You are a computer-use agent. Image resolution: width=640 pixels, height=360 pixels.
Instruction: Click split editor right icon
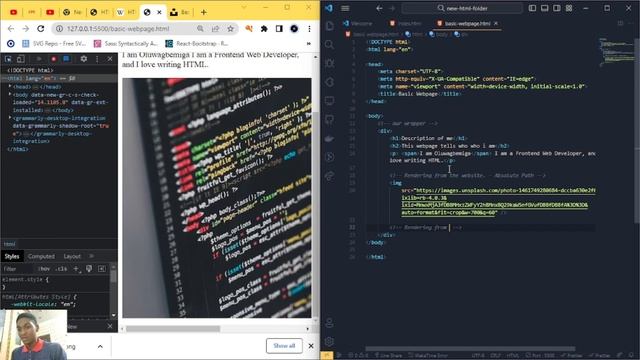(620, 24)
